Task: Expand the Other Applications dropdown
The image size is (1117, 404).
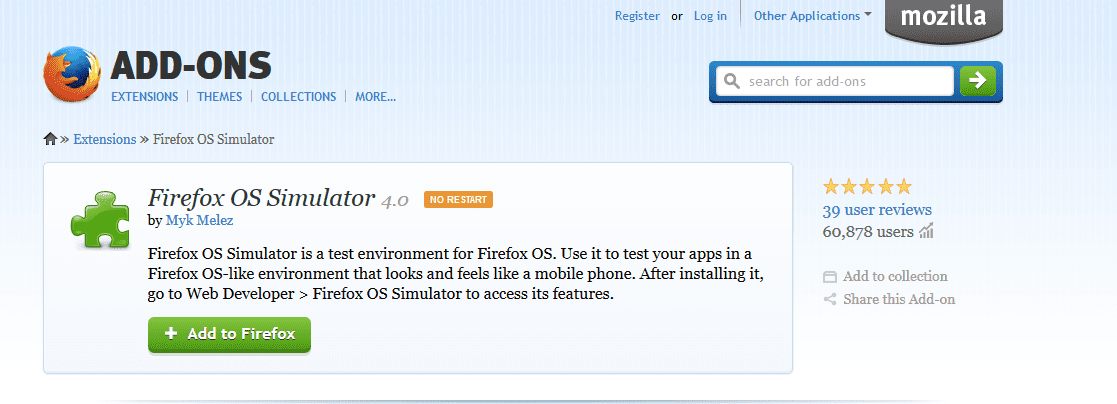Action: [x=813, y=16]
